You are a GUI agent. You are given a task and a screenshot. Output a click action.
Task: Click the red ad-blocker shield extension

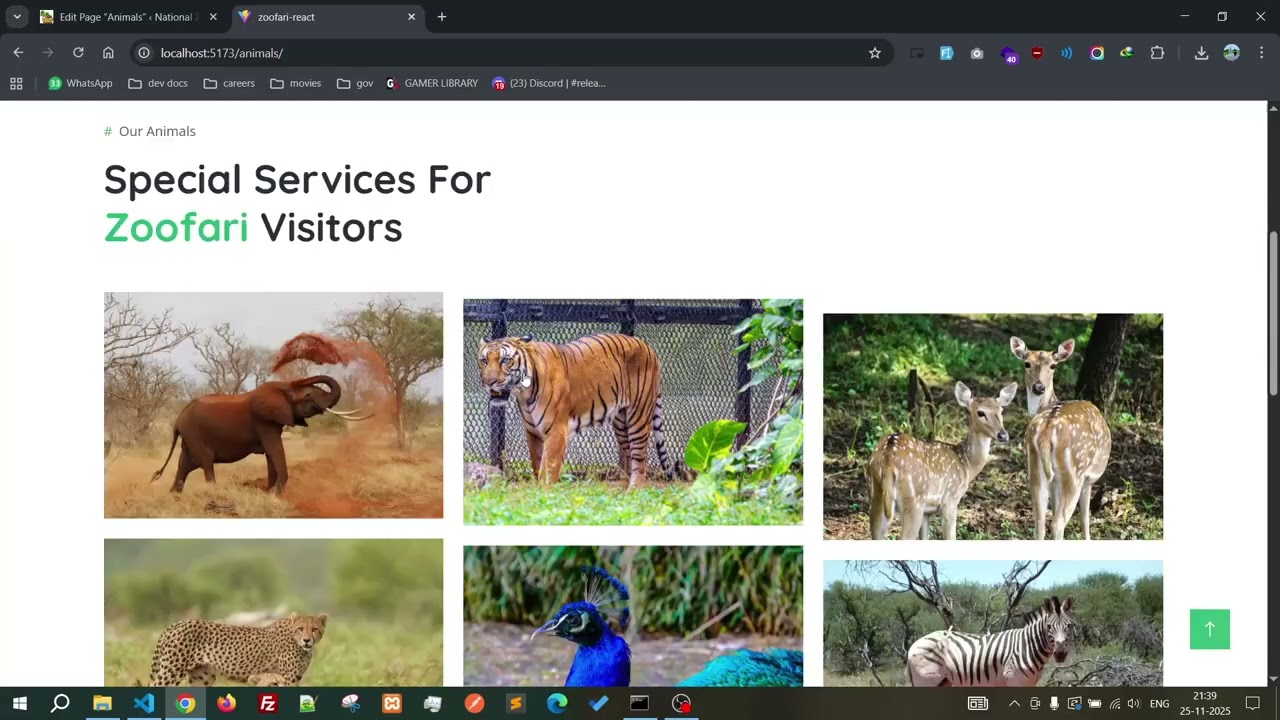(x=1037, y=53)
